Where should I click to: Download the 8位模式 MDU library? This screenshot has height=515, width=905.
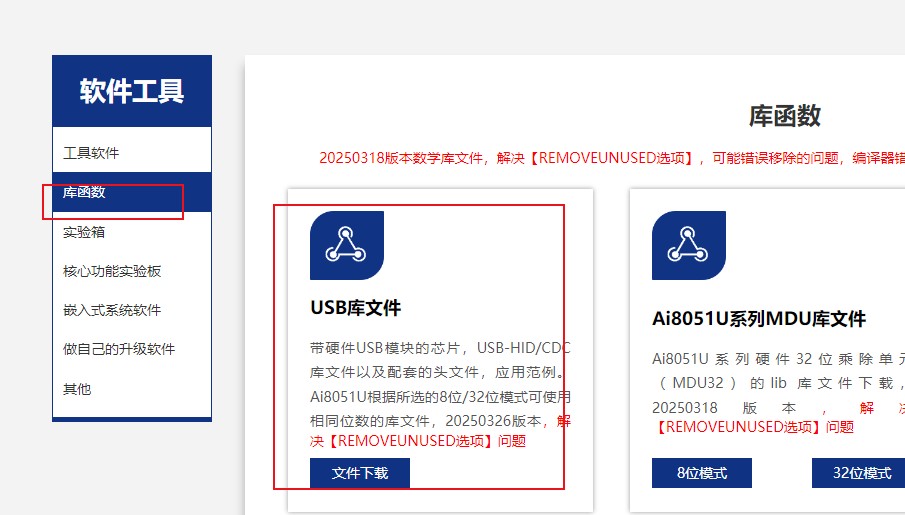click(x=702, y=473)
